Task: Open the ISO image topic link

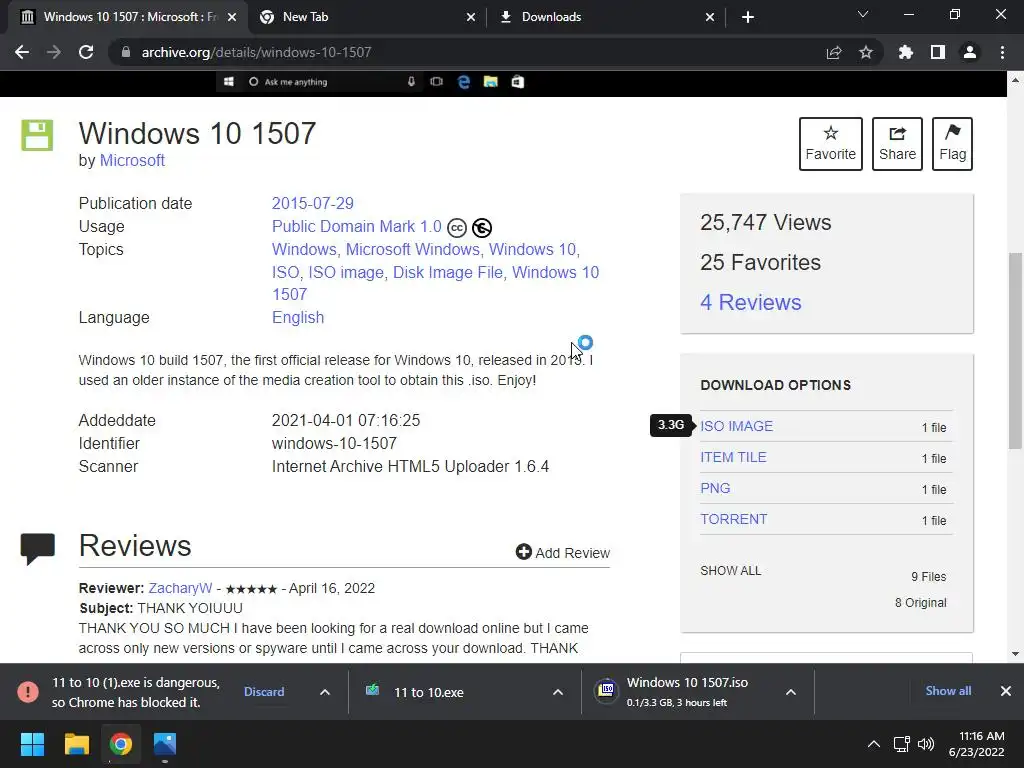Action: coord(346,272)
